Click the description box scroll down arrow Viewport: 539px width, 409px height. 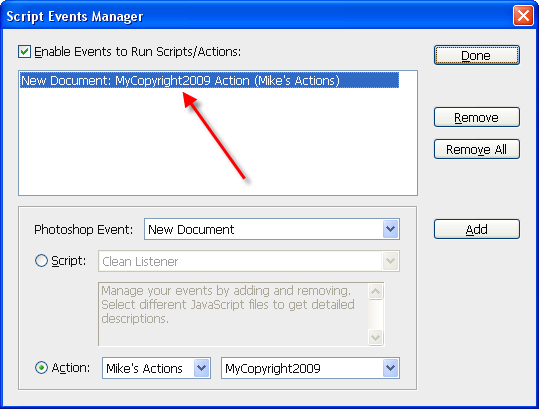[x=375, y=337]
